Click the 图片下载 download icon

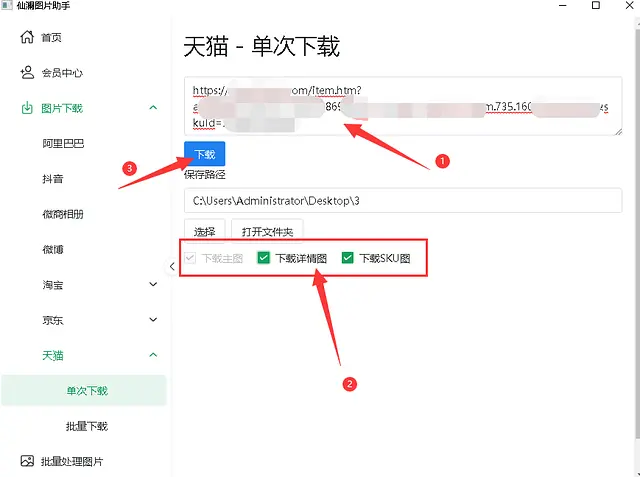point(27,108)
